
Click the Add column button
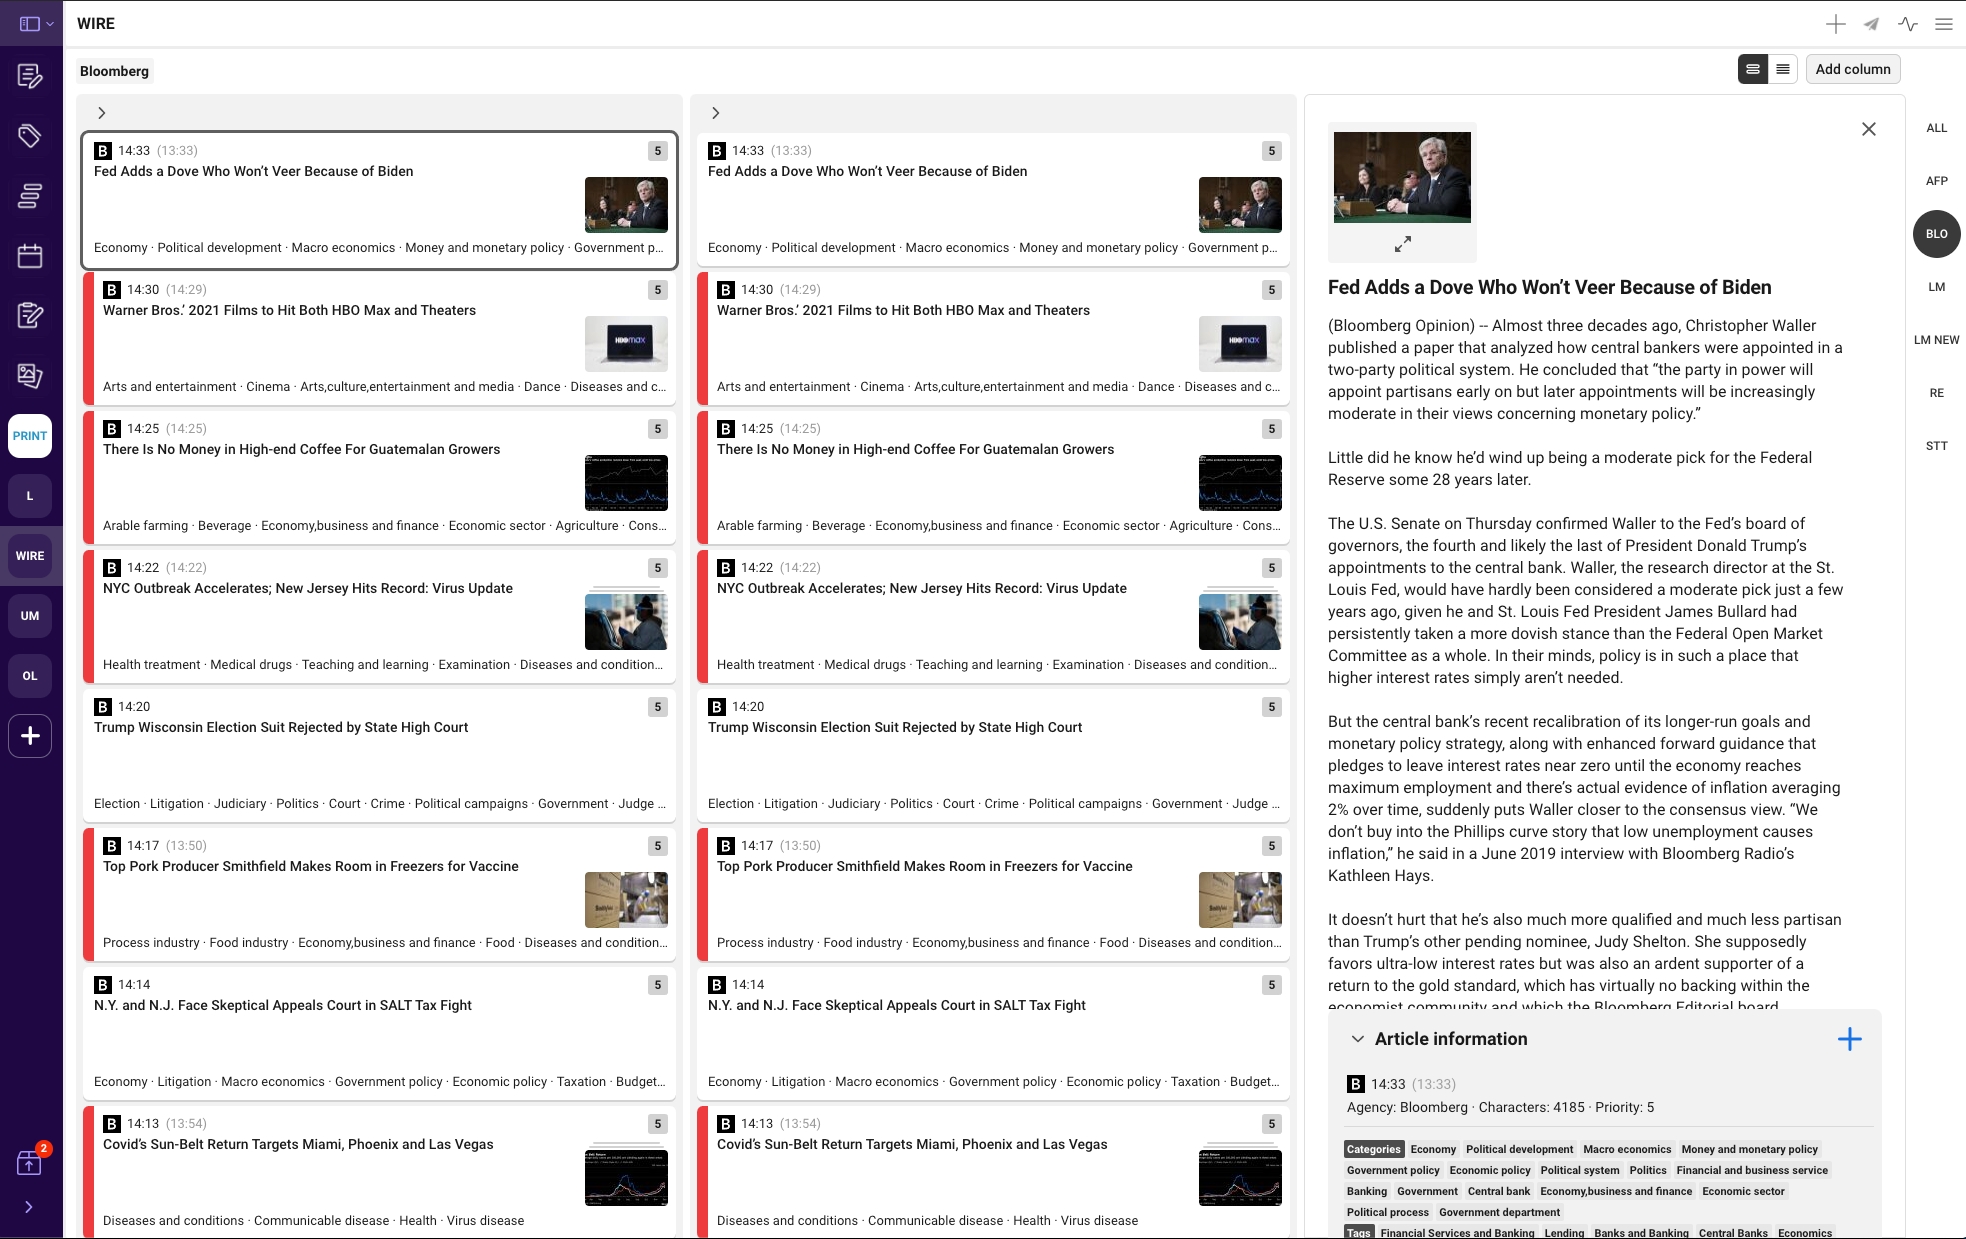[x=1852, y=69]
